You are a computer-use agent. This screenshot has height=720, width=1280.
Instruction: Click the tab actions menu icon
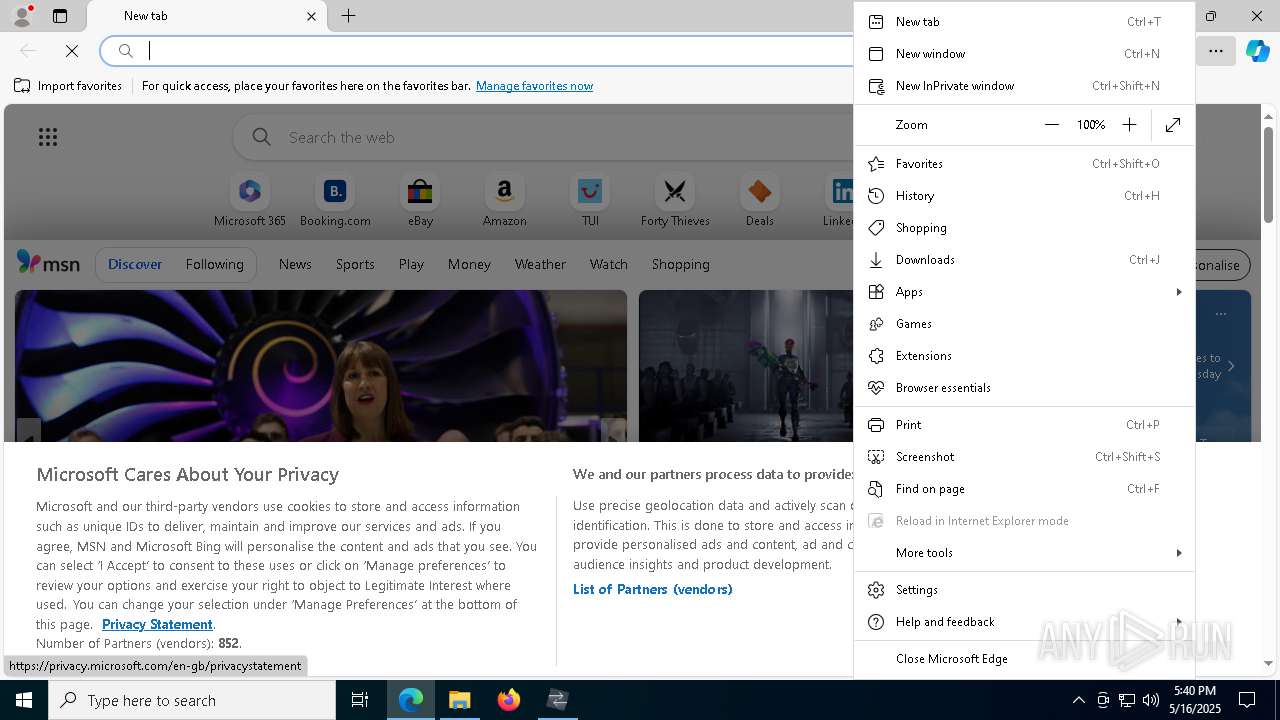60,16
